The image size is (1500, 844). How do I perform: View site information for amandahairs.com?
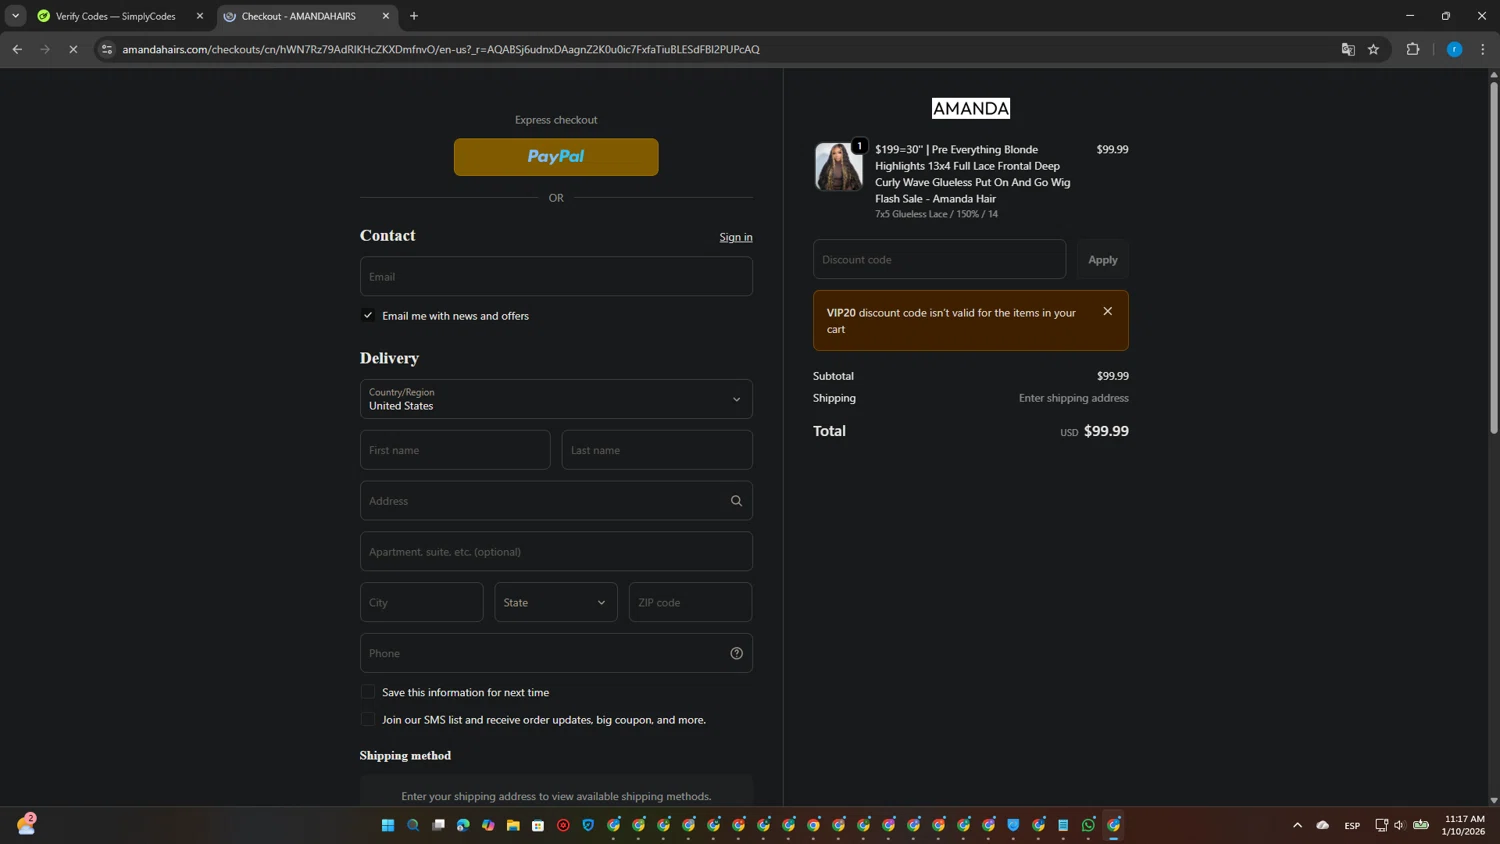[107, 49]
